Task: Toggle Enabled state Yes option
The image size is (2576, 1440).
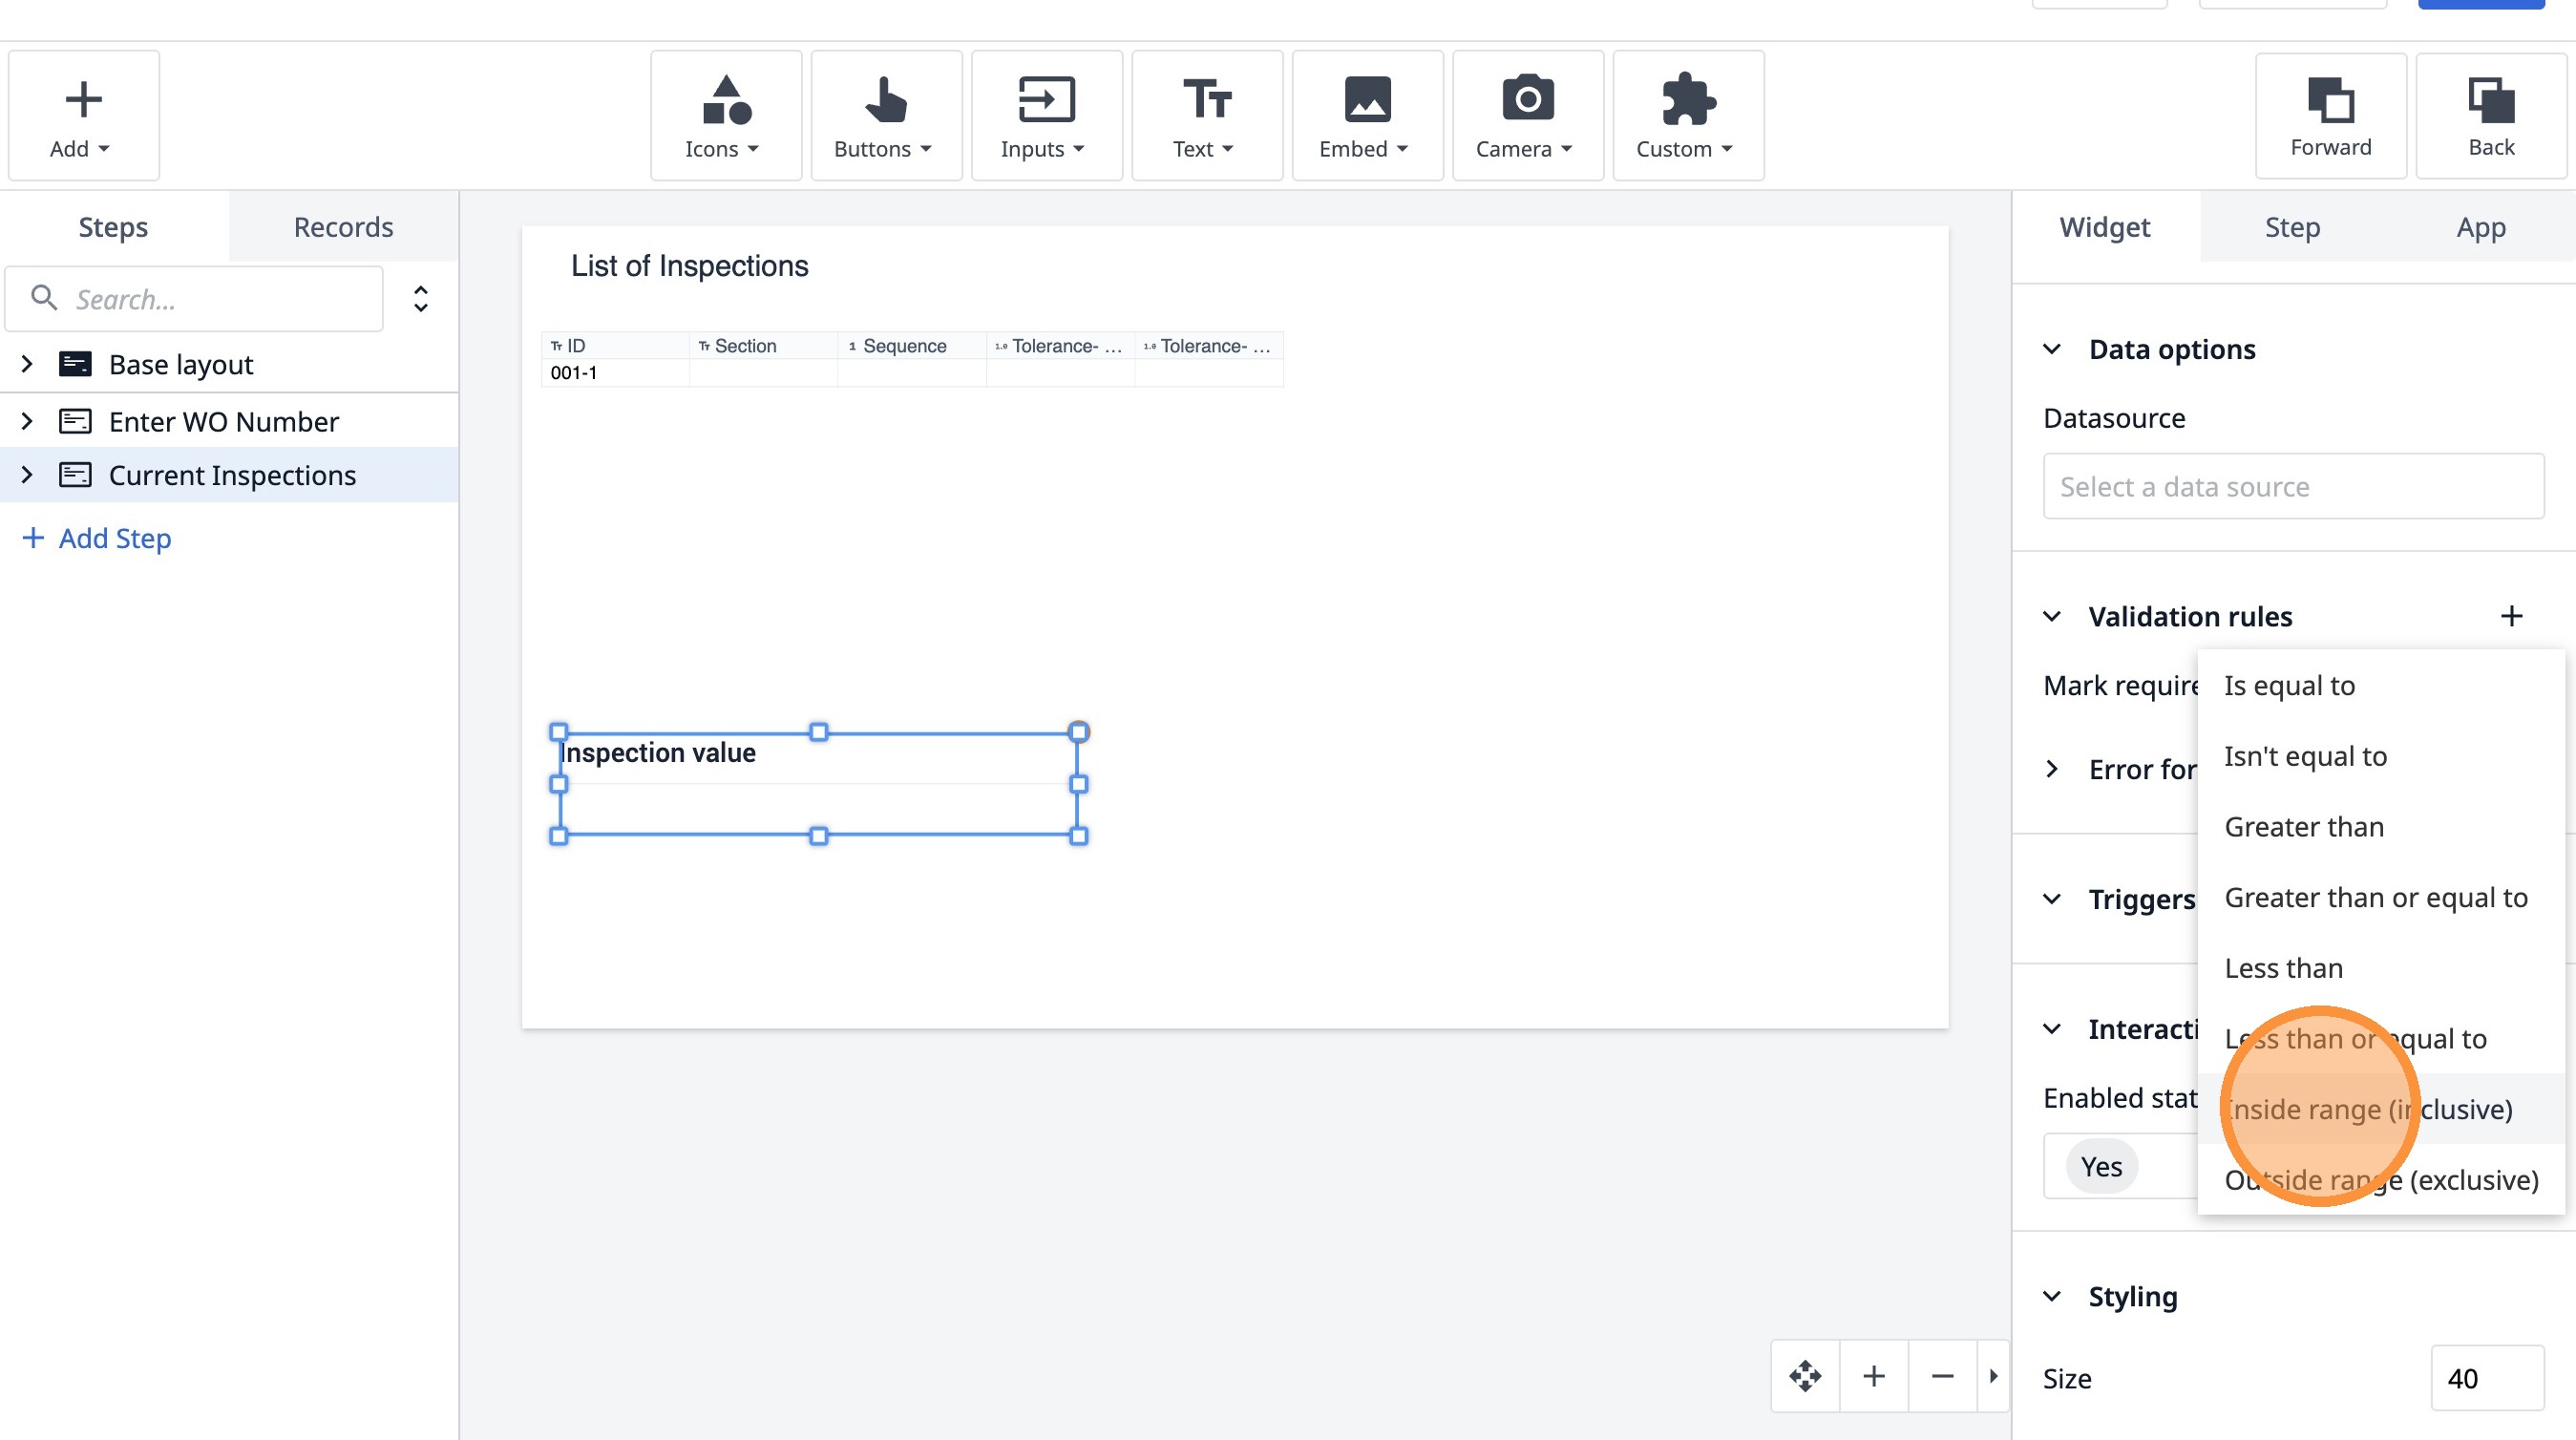Action: [2101, 1166]
